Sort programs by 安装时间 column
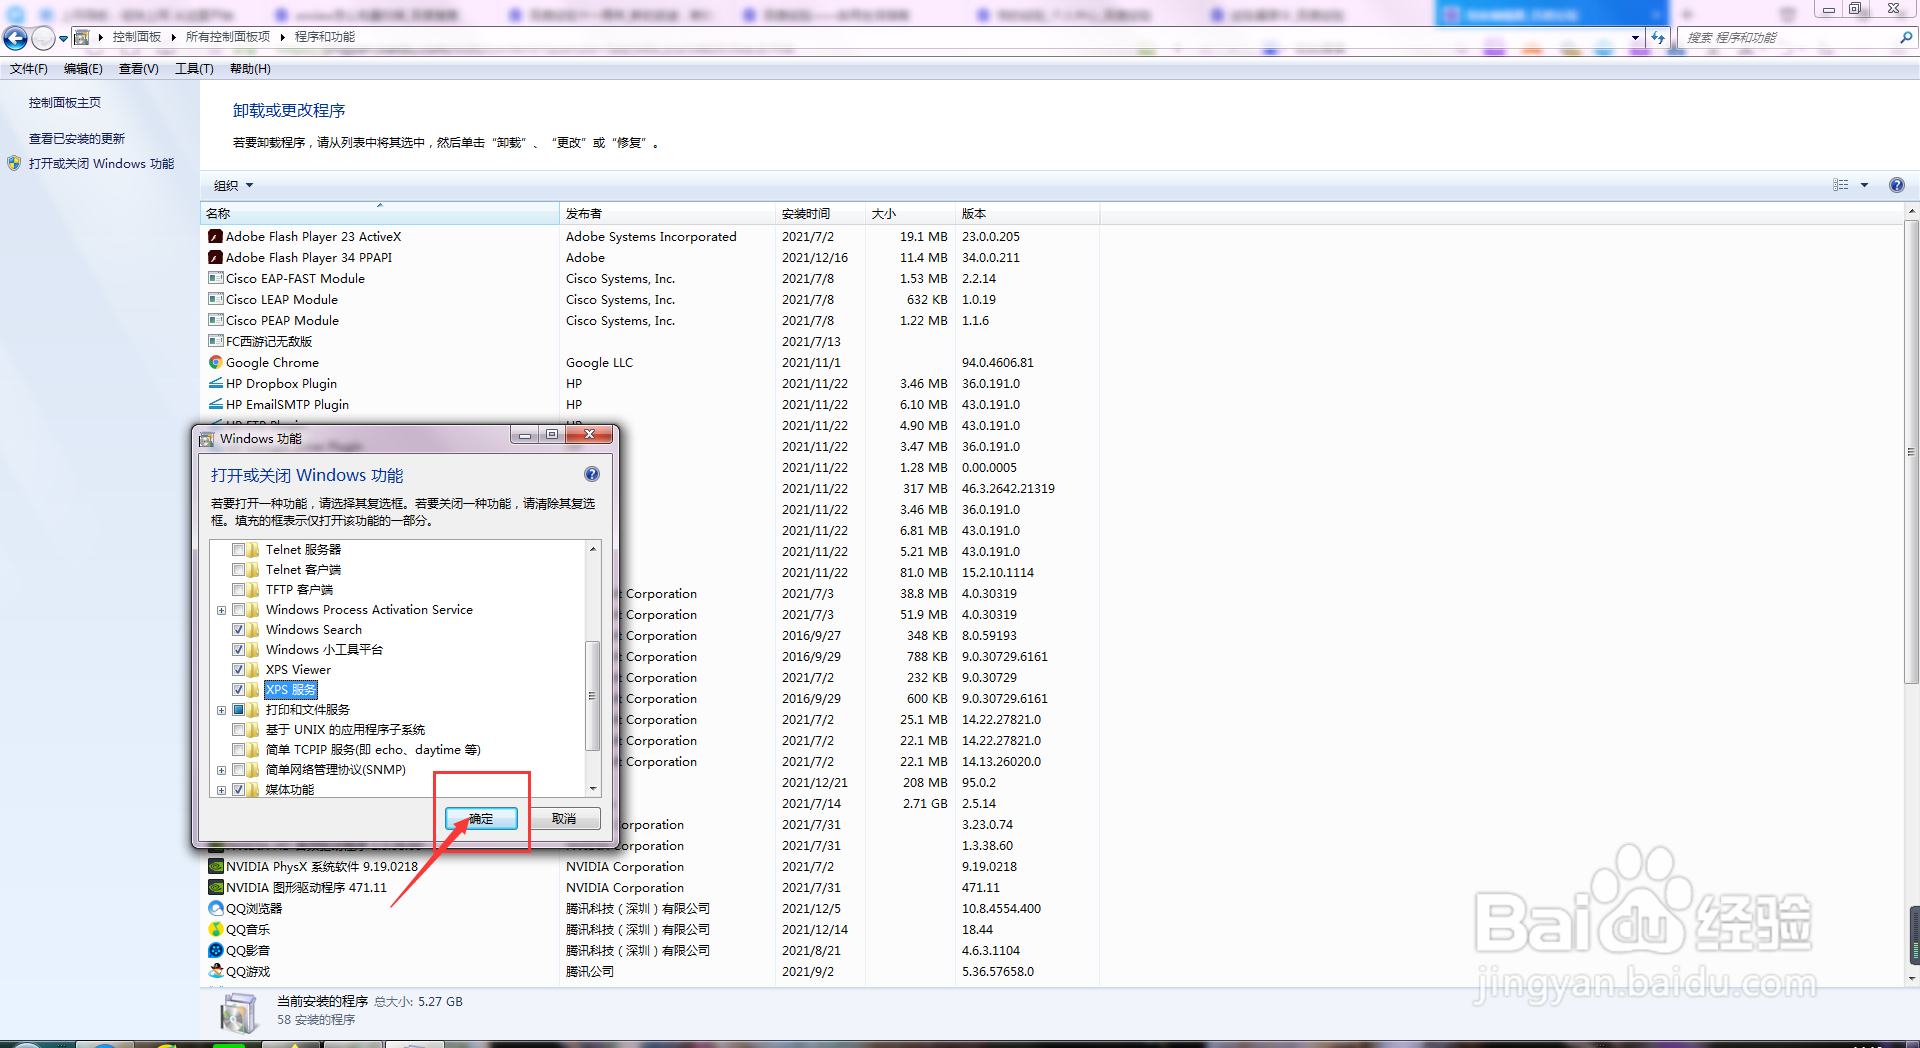This screenshot has height=1048, width=1920. coord(820,213)
